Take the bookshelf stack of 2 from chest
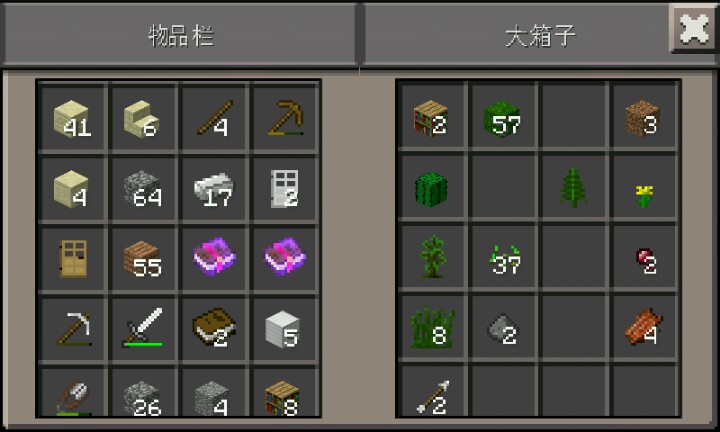Image resolution: width=720 pixels, height=432 pixels. [x=432, y=118]
